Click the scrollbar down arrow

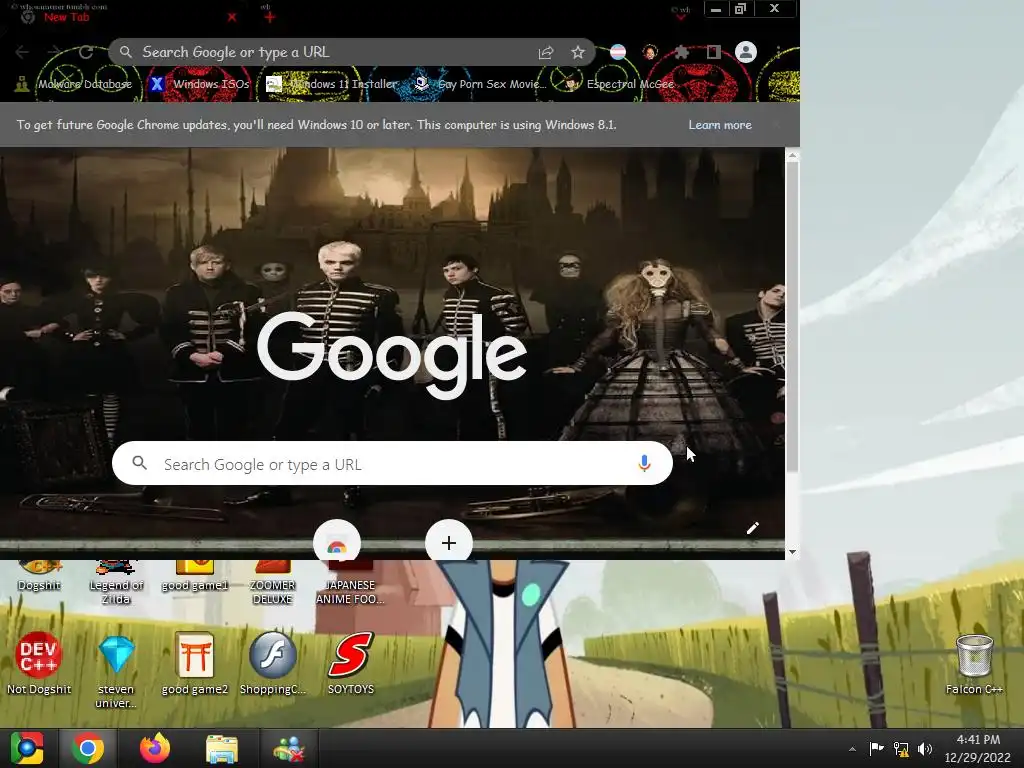[x=792, y=552]
